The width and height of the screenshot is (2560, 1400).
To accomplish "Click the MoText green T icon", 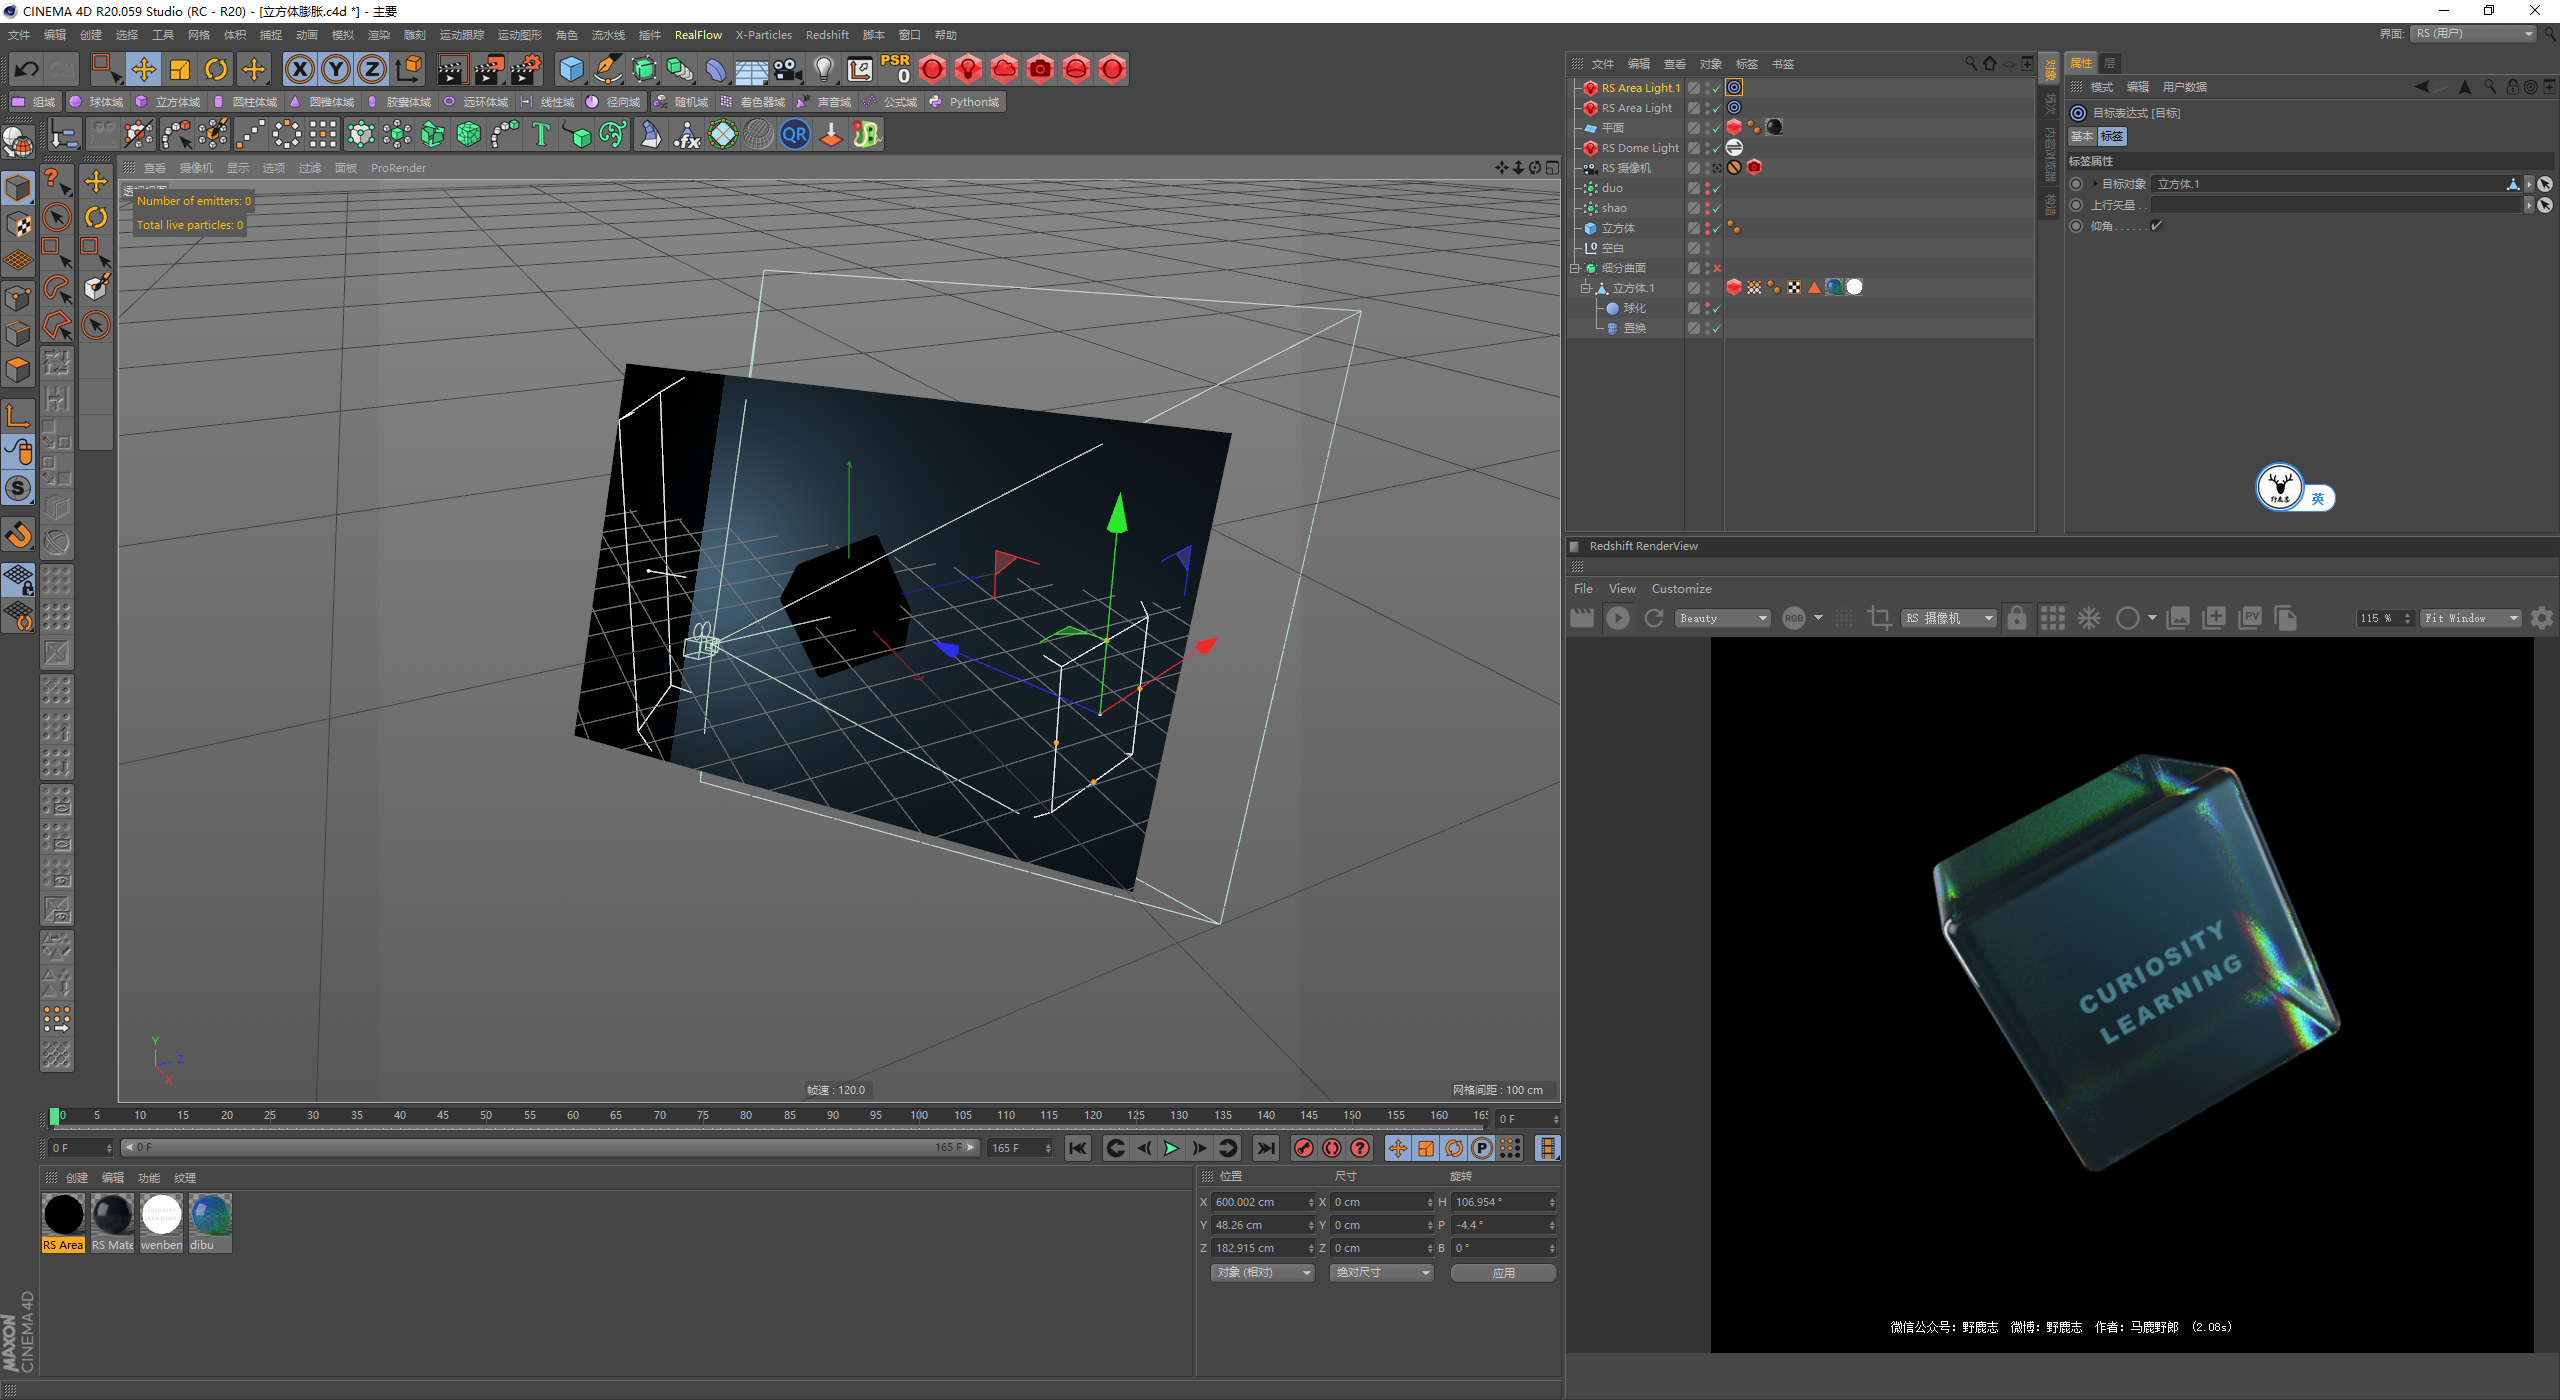I will pos(541,134).
